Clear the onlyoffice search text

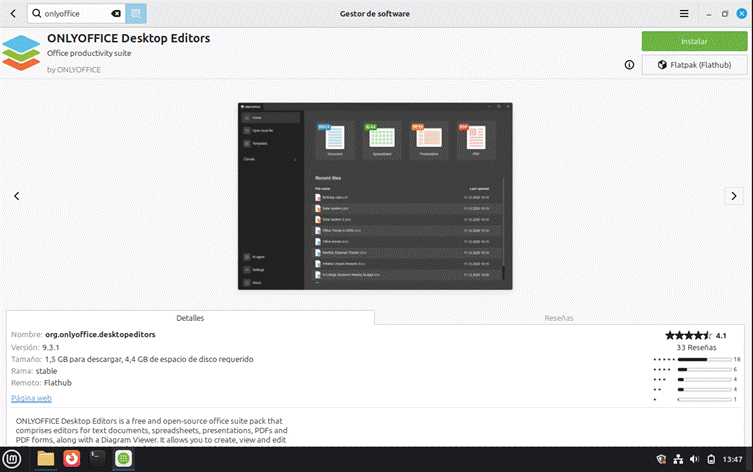(116, 13)
